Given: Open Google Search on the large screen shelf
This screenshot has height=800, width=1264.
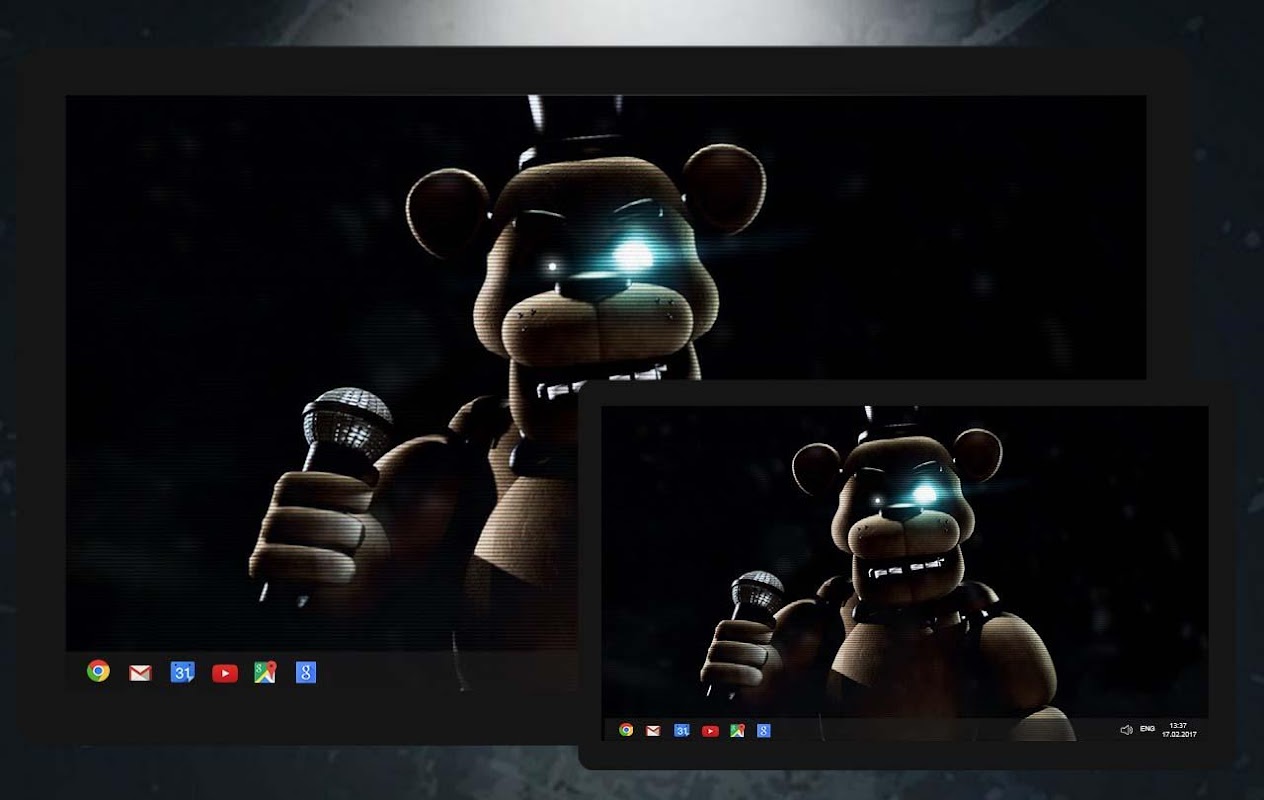Looking at the screenshot, I should [306, 672].
